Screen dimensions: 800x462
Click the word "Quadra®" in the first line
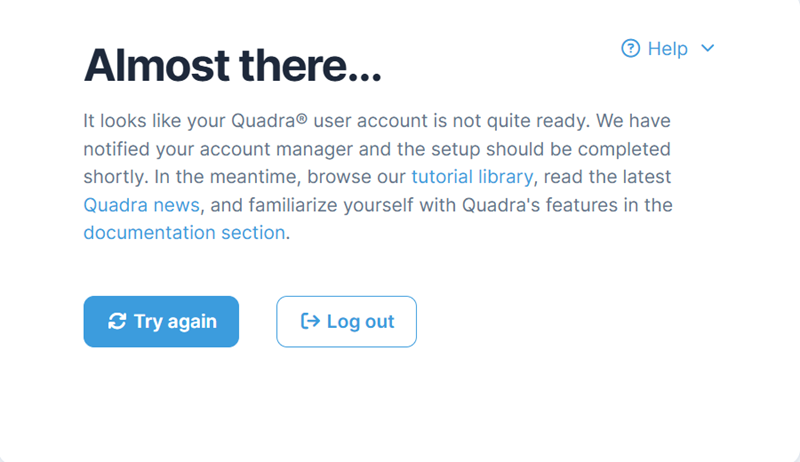[x=269, y=121]
